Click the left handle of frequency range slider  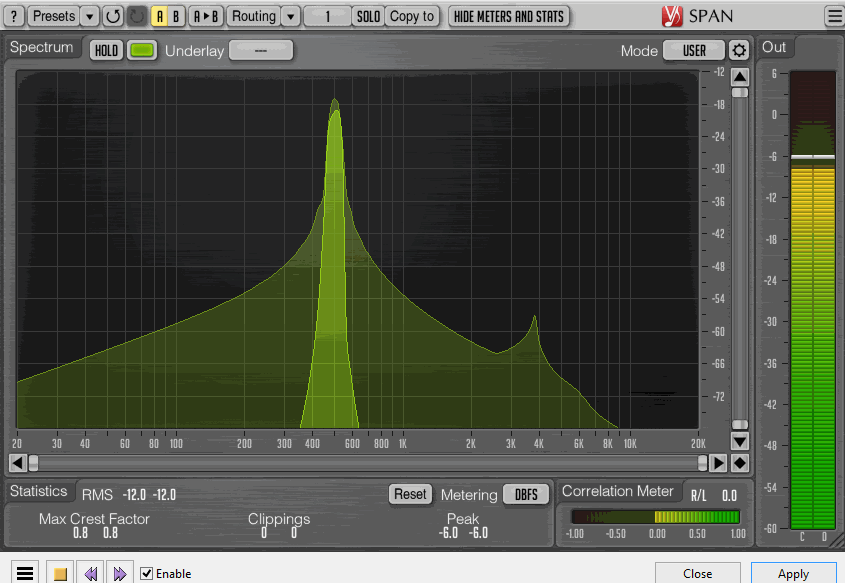(x=33, y=463)
